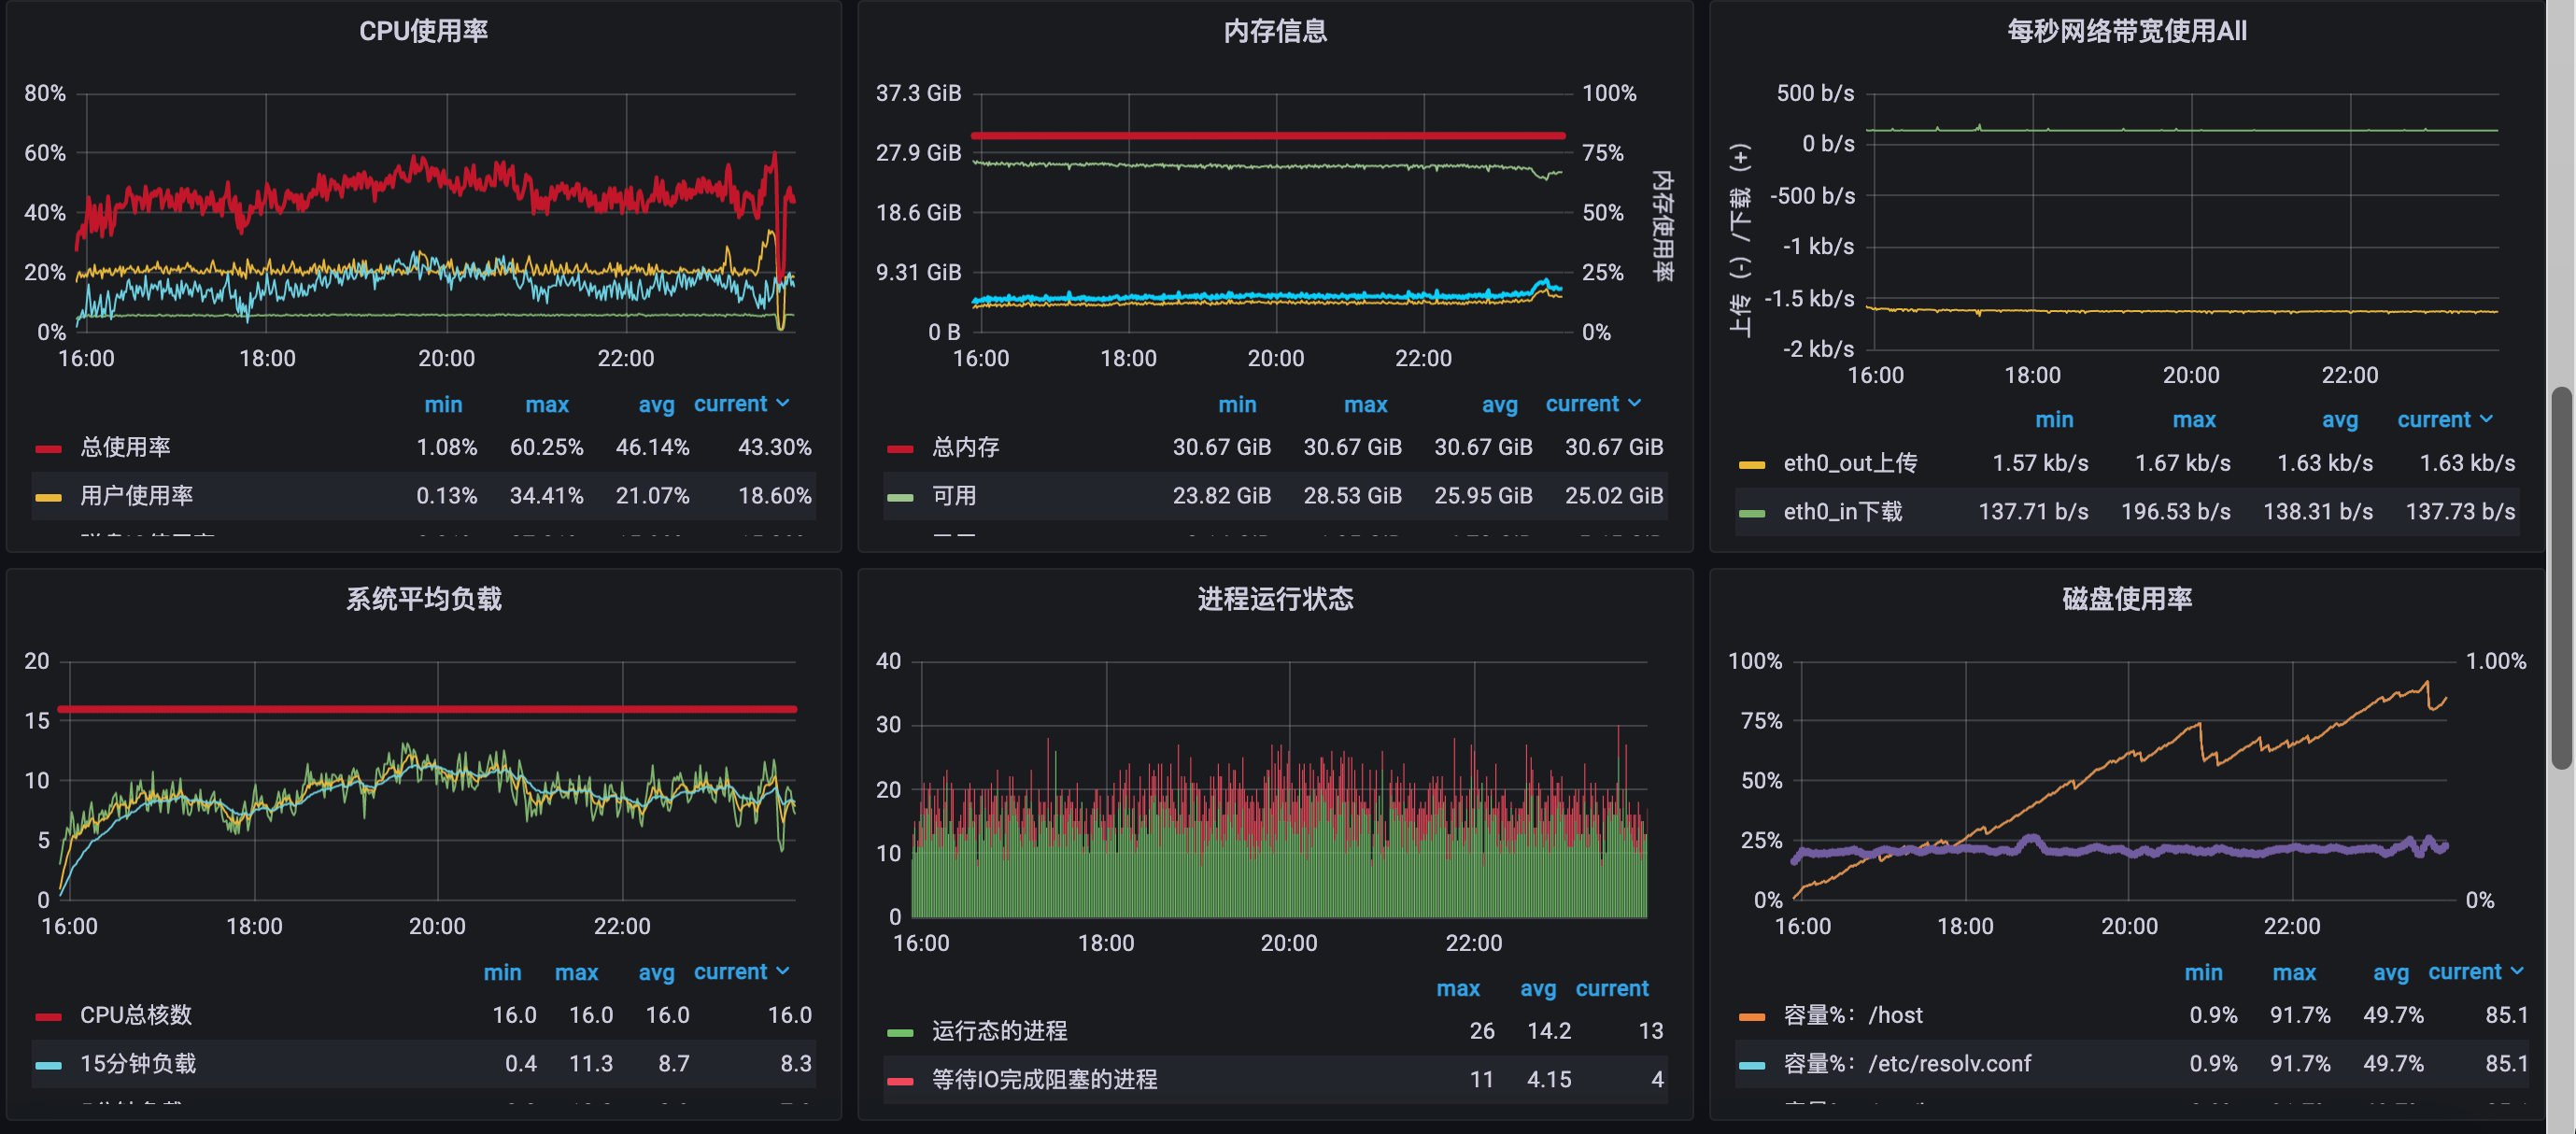Open the 进程运行状态 panel header menu
The width and height of the screenshot is (2576, 1134).
coord(1274,599)
